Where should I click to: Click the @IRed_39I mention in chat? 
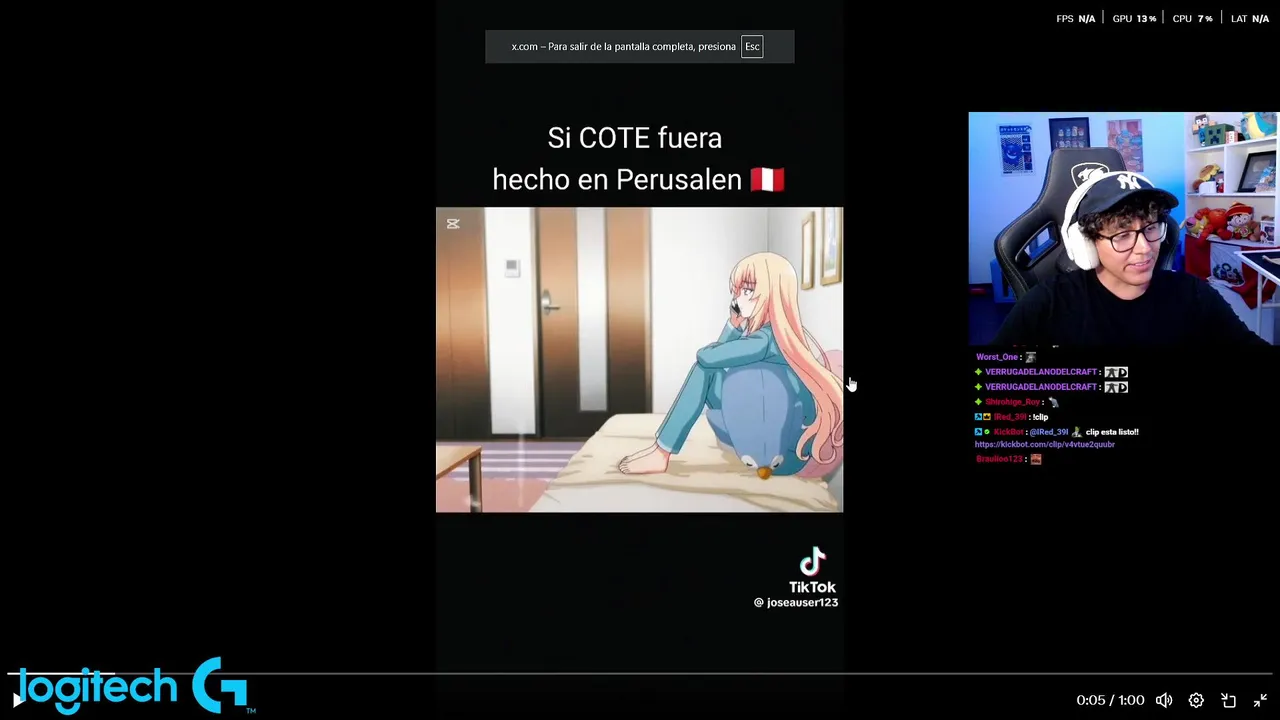[1049, 432]
